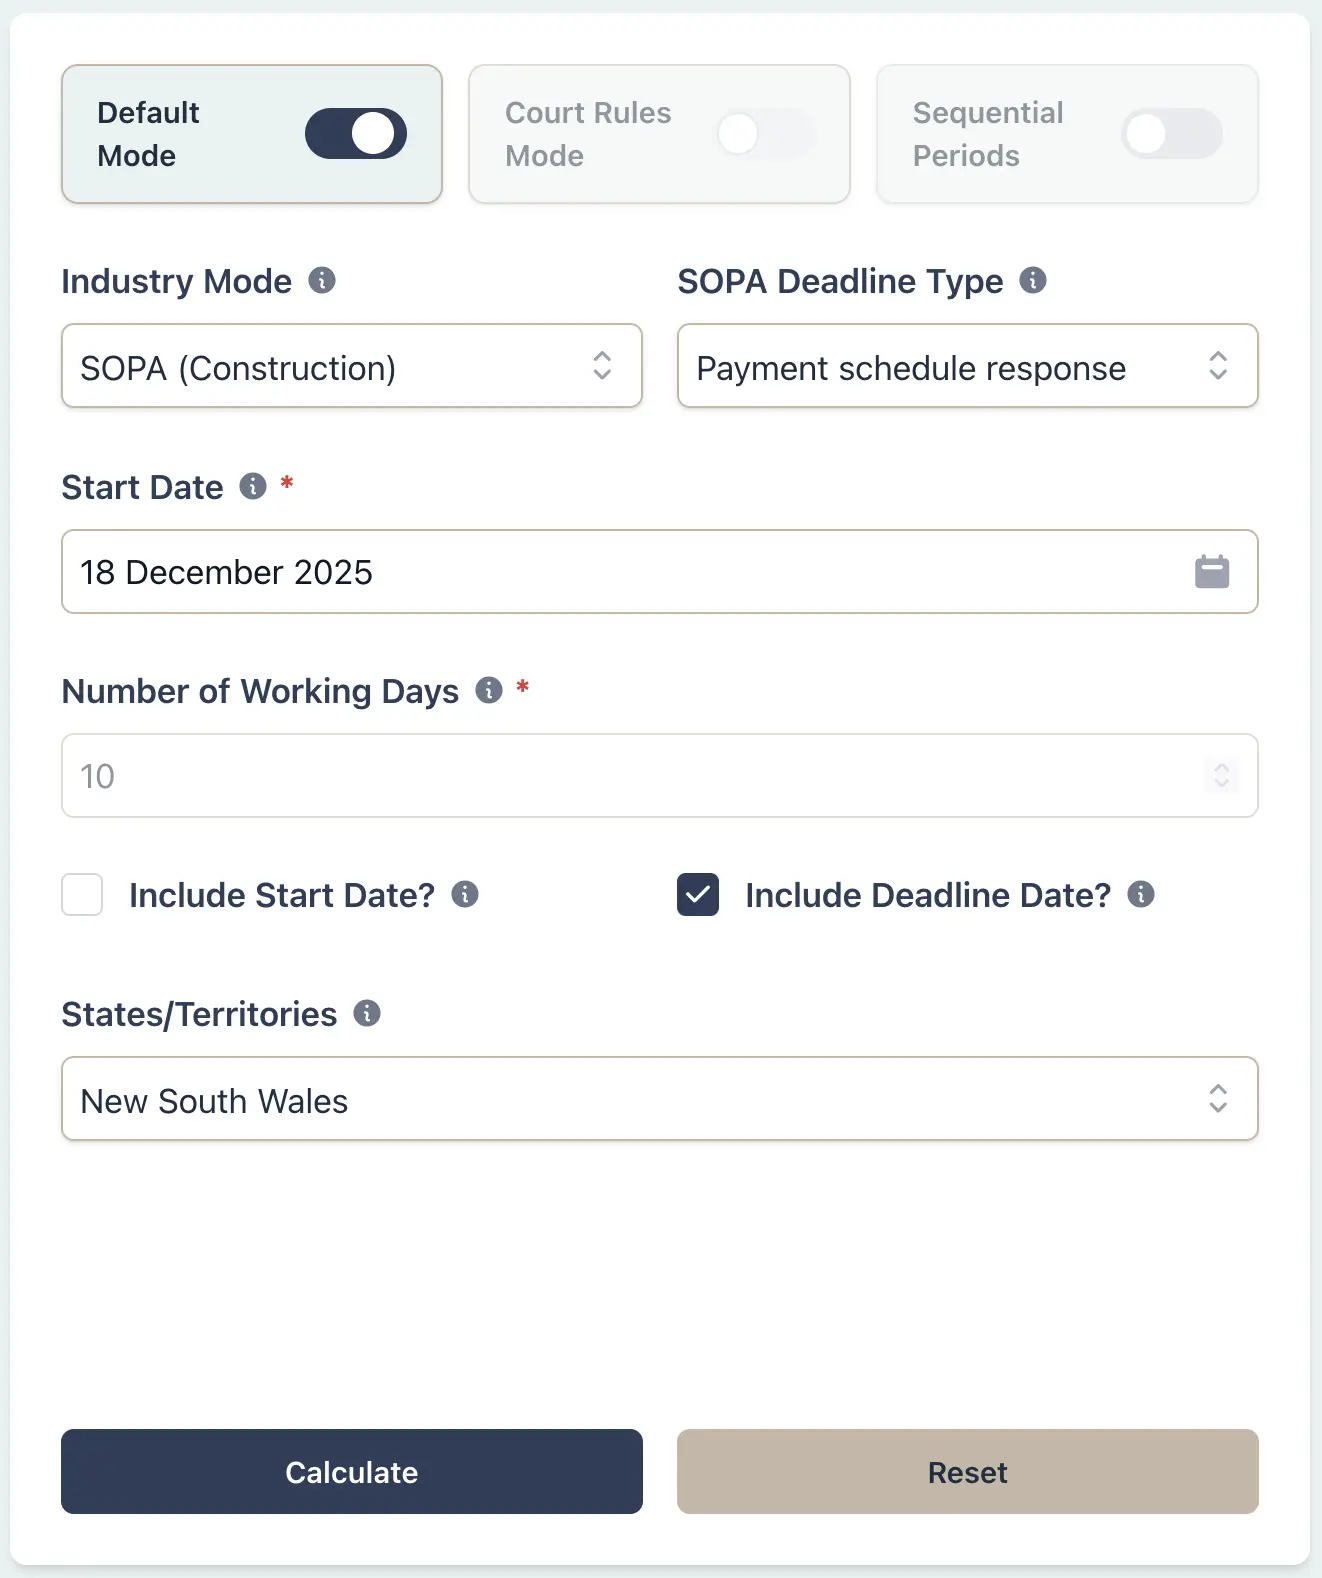Open the Number of Working Days info tooltip

pyautogui.click(x=489, y=690)
